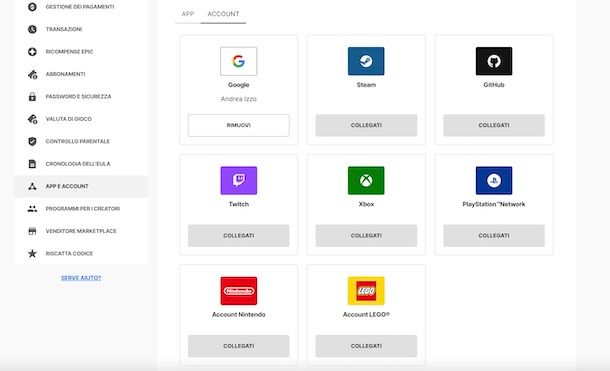Link PlayStation Network via Collegati
This screenshot has width=610, height=371.
click(x=494, y=236)
